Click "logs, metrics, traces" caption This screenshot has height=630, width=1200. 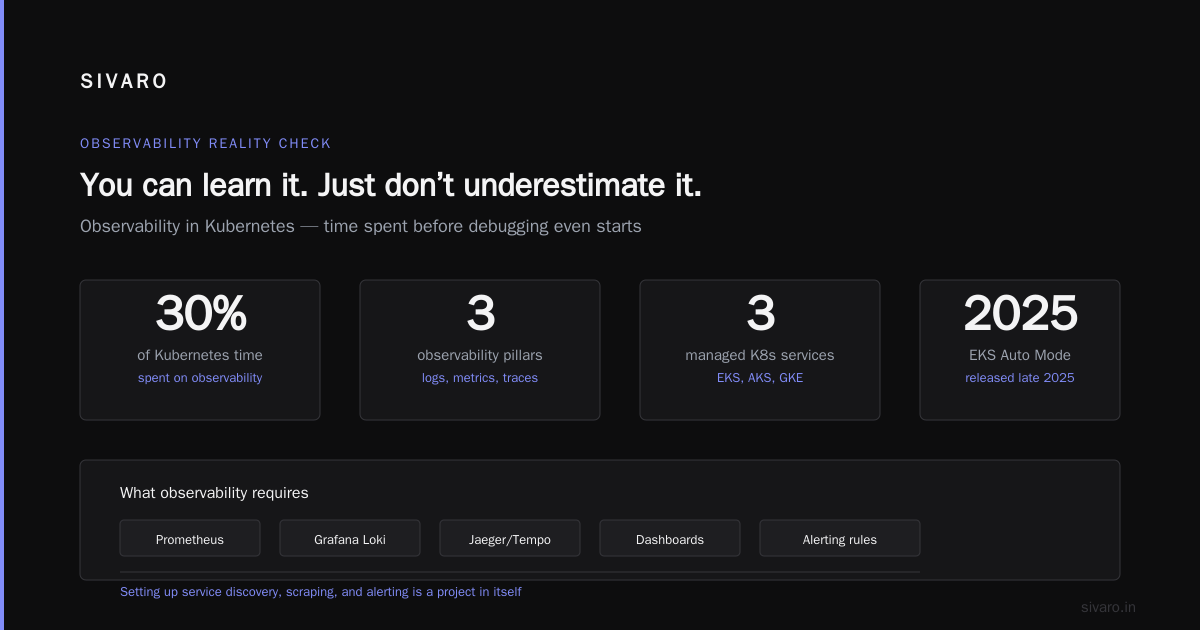tap(480, 378)
